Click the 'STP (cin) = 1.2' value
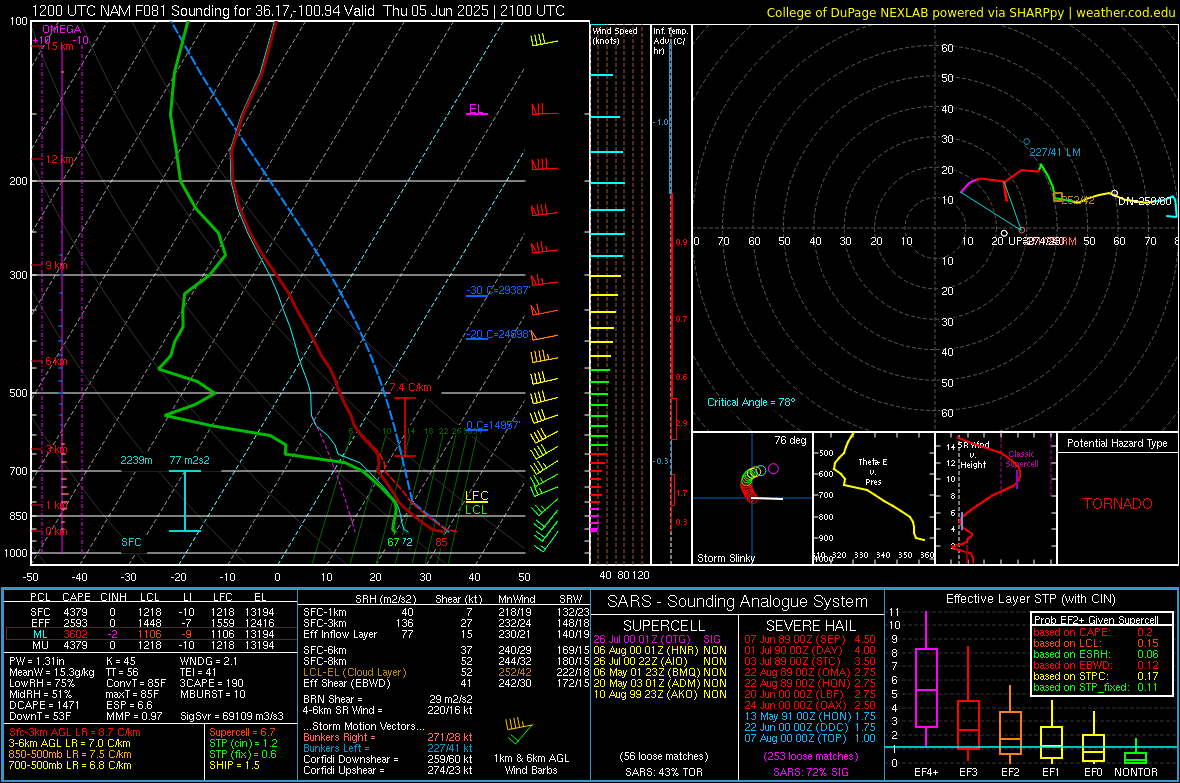Image resolution: width=1180 pixels, height=783 pixels. pyautogui.click(x=243, y=743)
